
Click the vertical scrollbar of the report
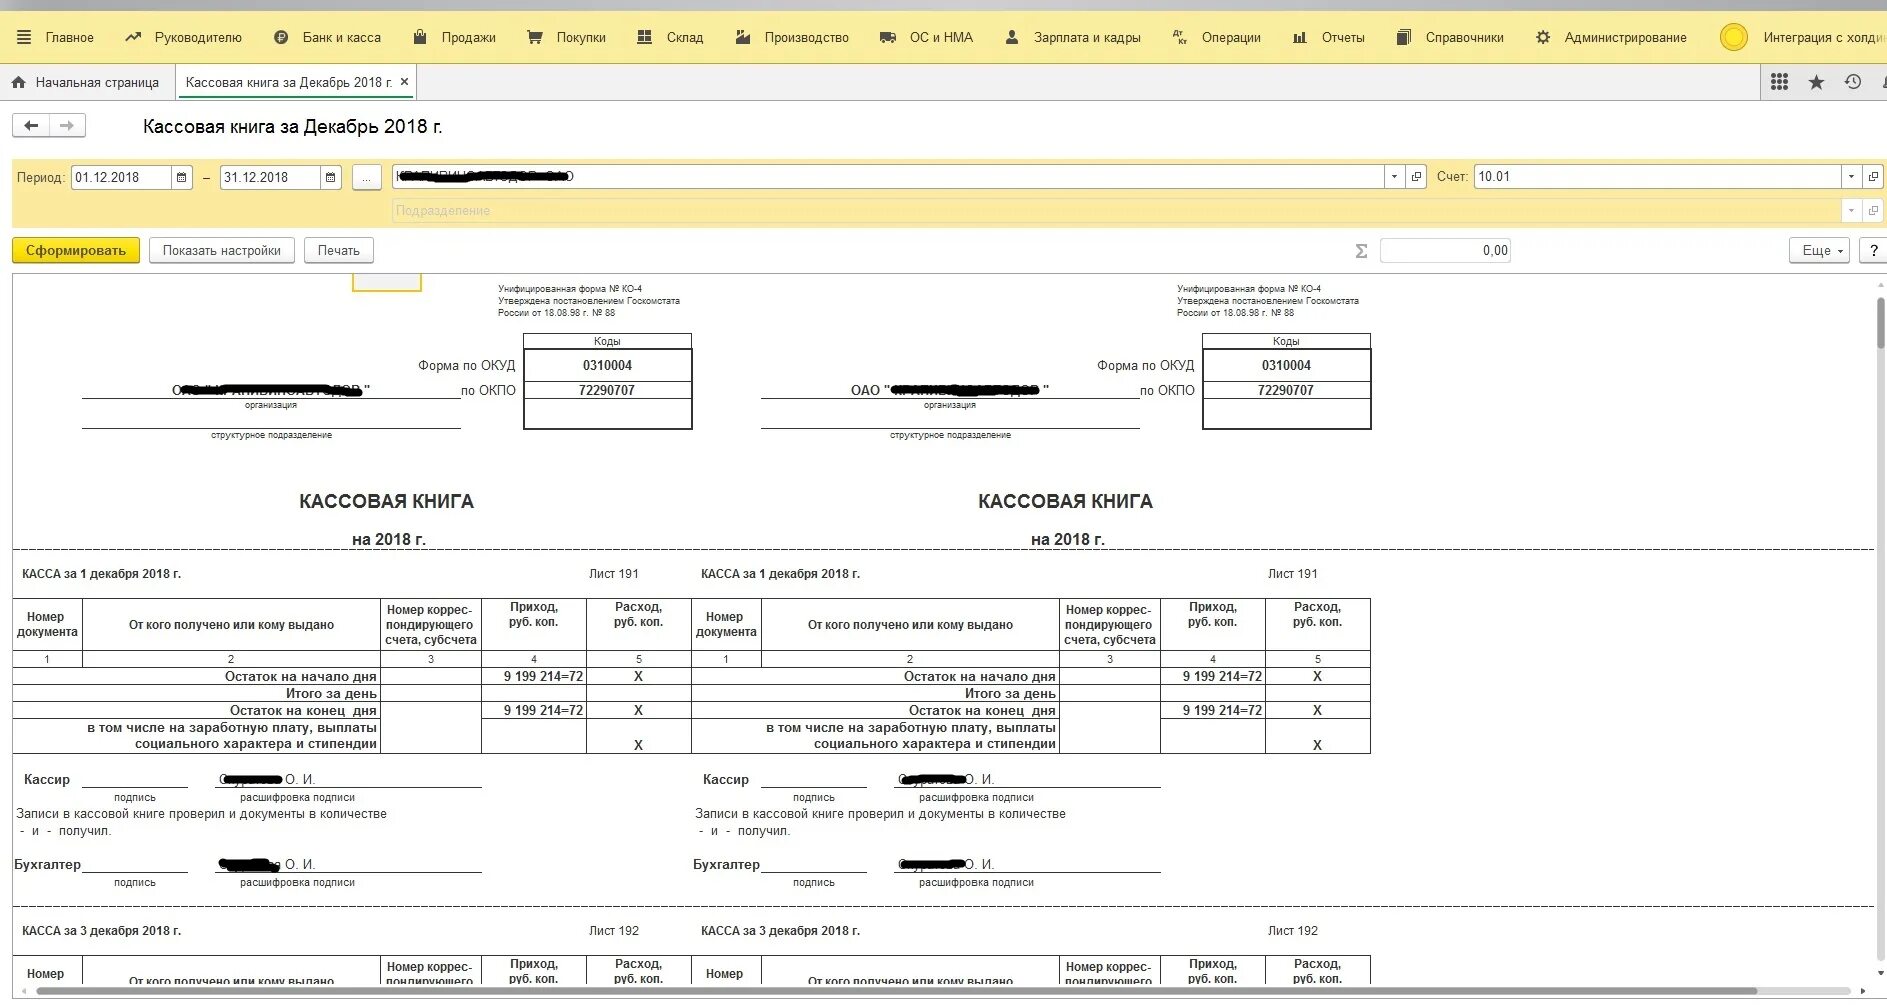(x=1881, y=322)
